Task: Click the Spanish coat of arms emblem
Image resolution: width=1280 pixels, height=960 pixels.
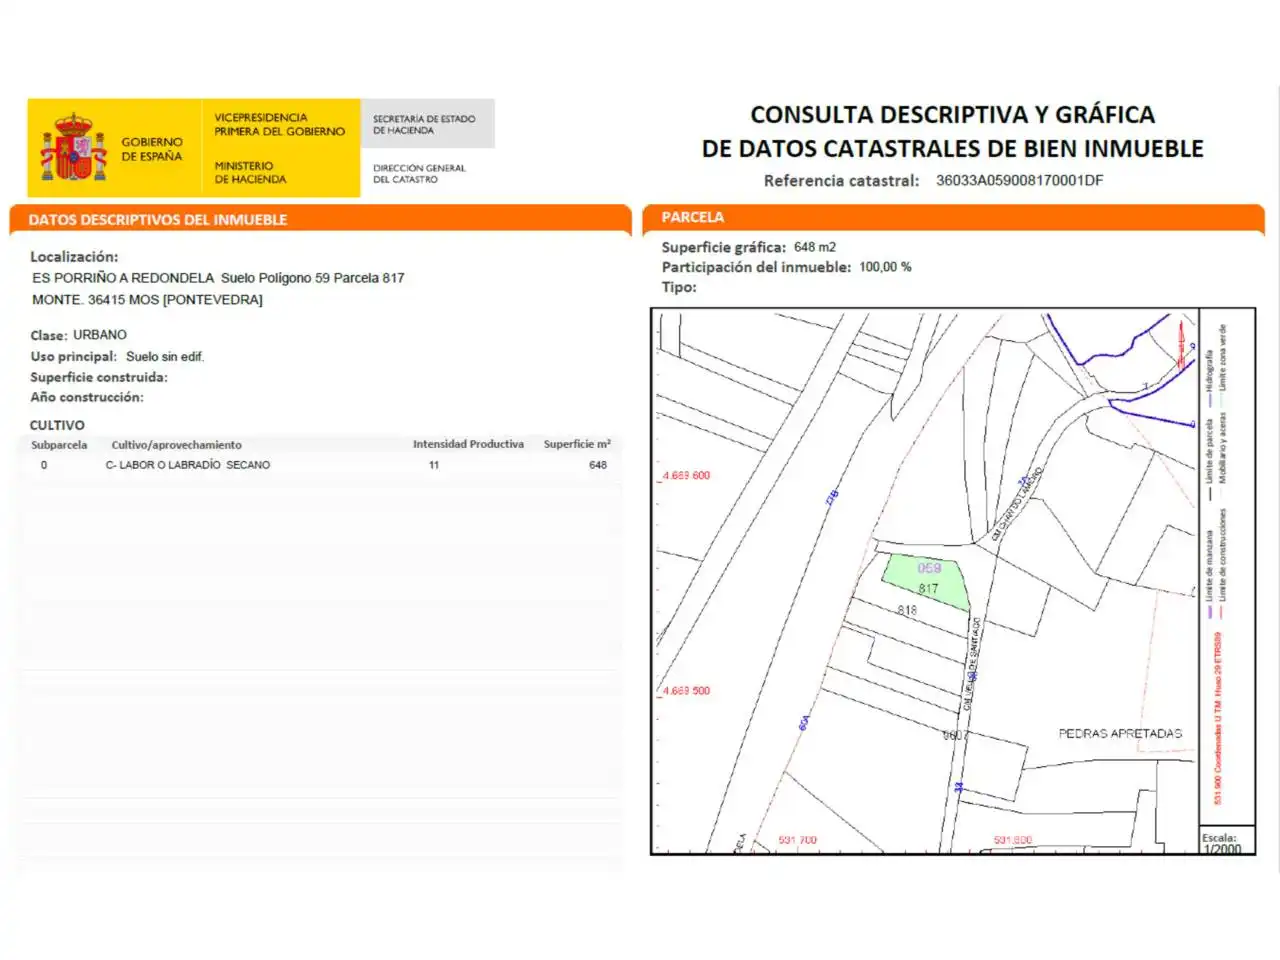Action: point(73,147)
